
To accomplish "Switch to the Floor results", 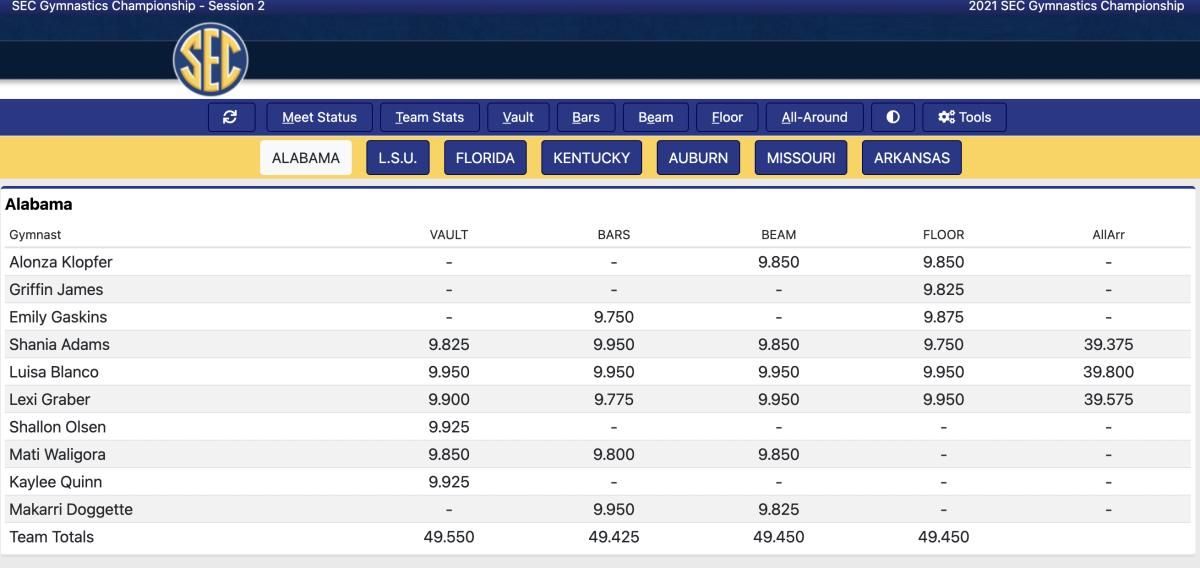I will pyautogui.click(x=727, y=117).
